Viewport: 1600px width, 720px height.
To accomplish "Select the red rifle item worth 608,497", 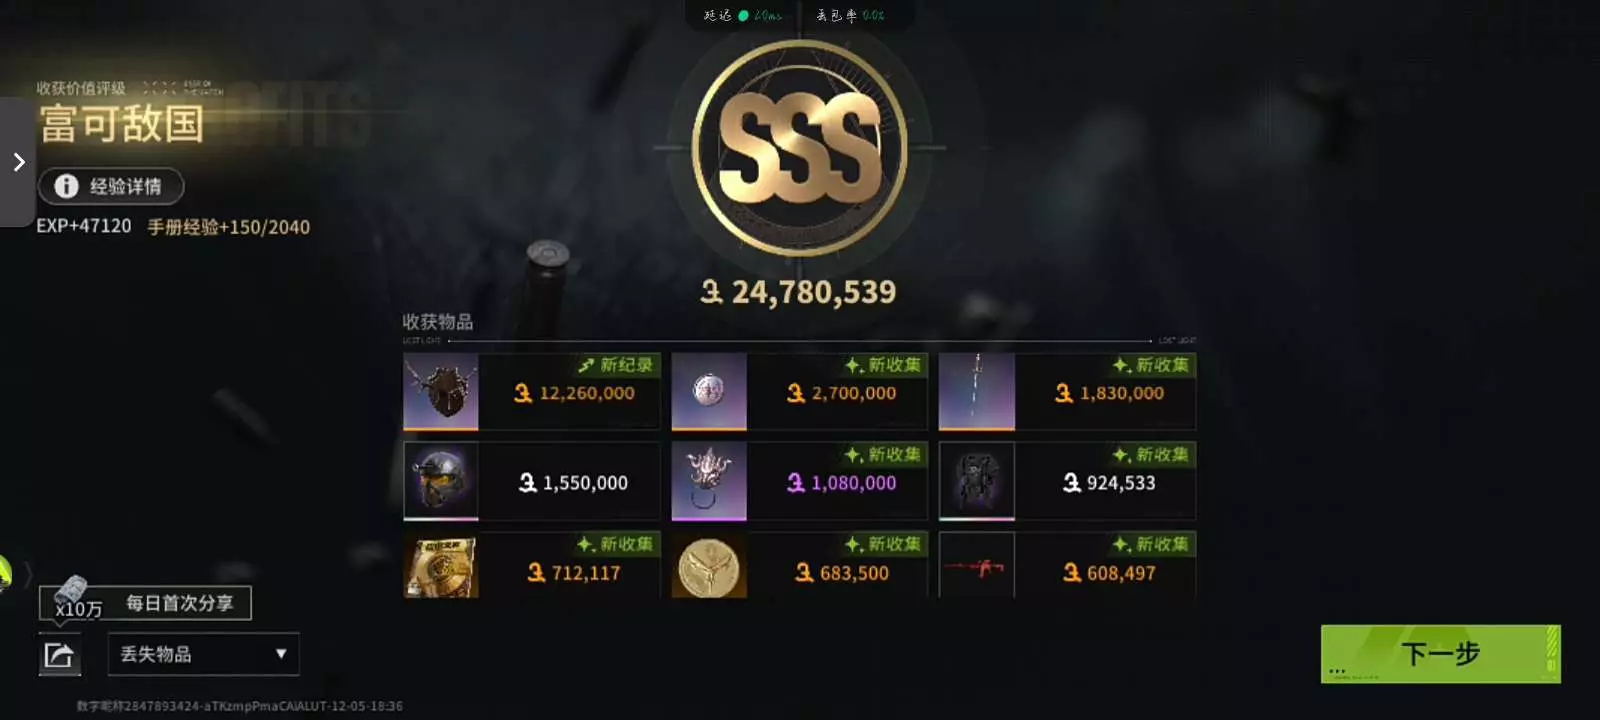I will coord(1067,565).
